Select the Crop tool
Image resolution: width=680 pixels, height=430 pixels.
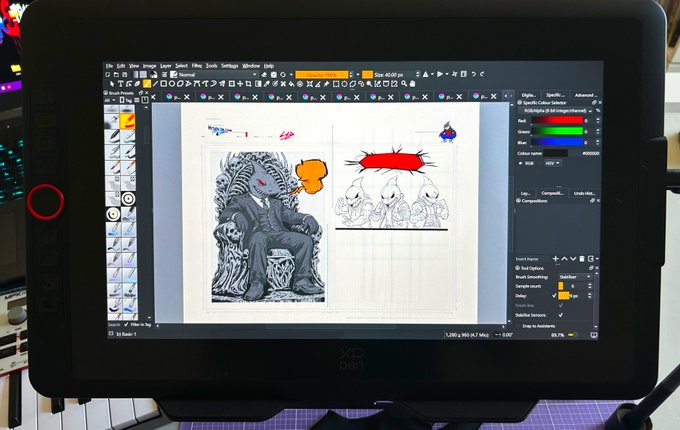[248, 84]
